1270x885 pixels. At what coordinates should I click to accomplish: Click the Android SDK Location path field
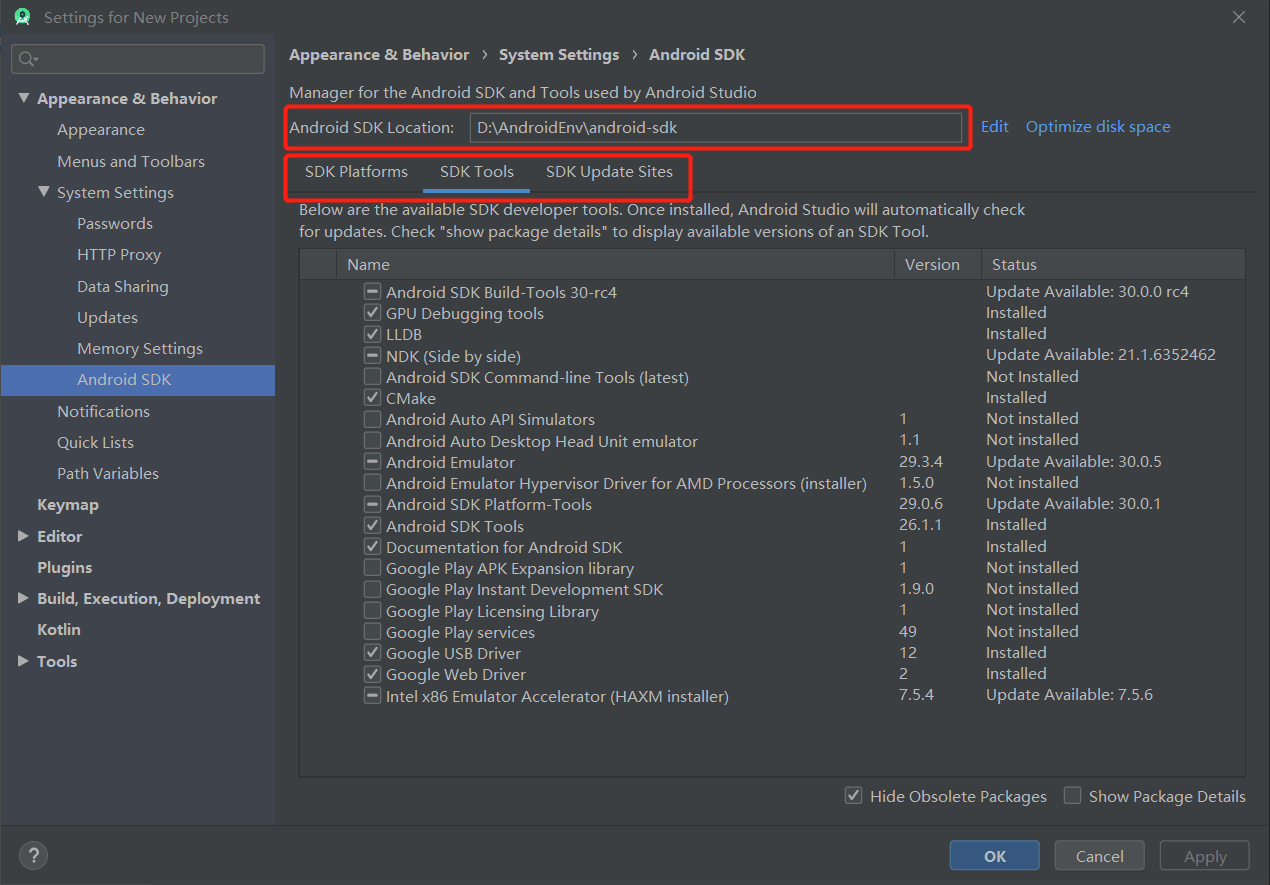[716, 127]
